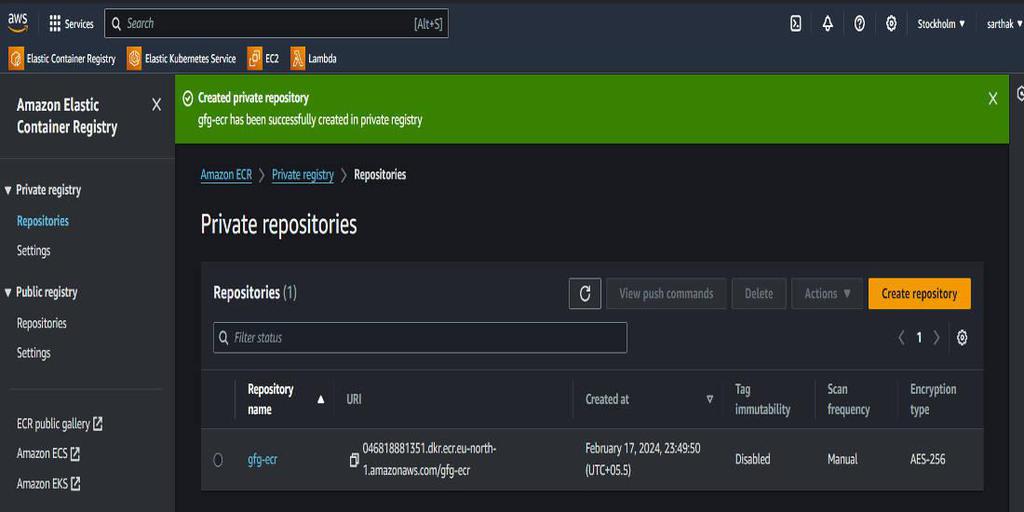Select Repositories under Public registry
This screenshot has width=1024, height=512.
click(41, 323)
